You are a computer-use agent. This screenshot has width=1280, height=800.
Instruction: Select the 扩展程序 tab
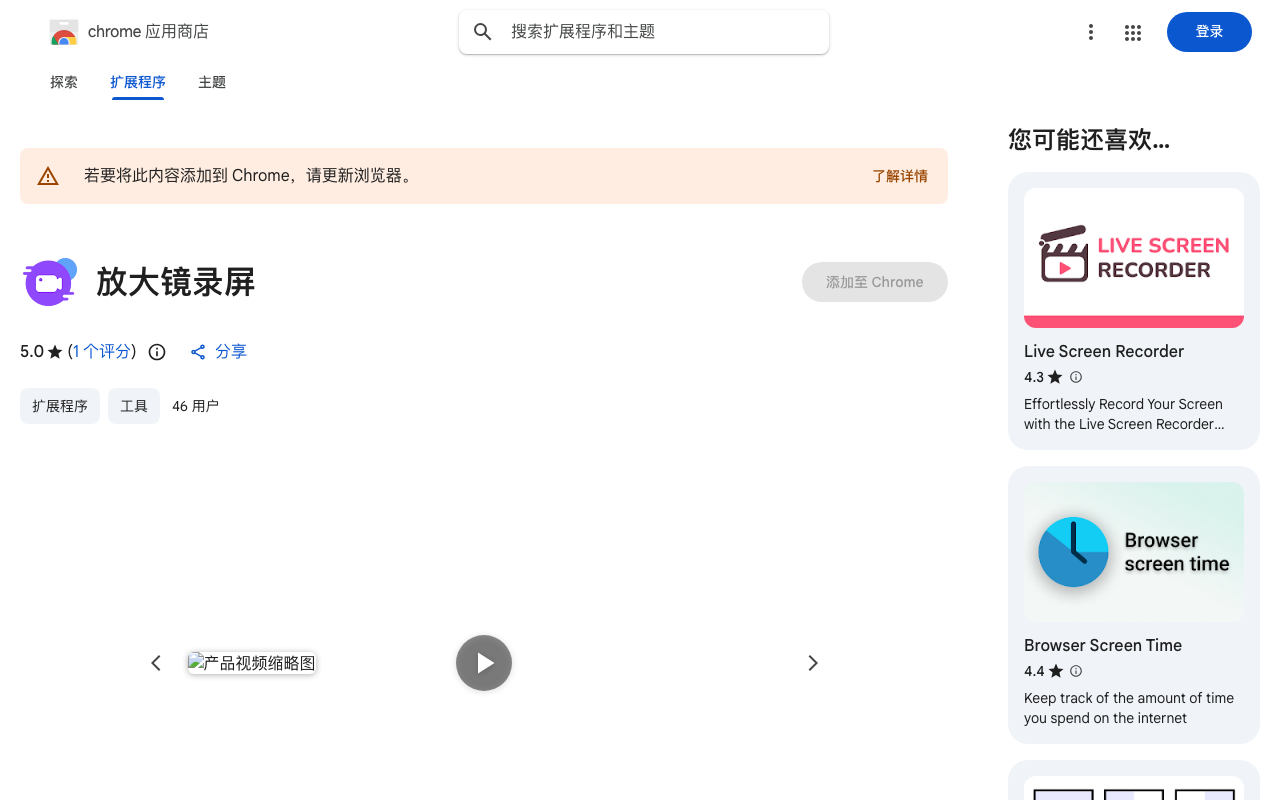[138, 82]
